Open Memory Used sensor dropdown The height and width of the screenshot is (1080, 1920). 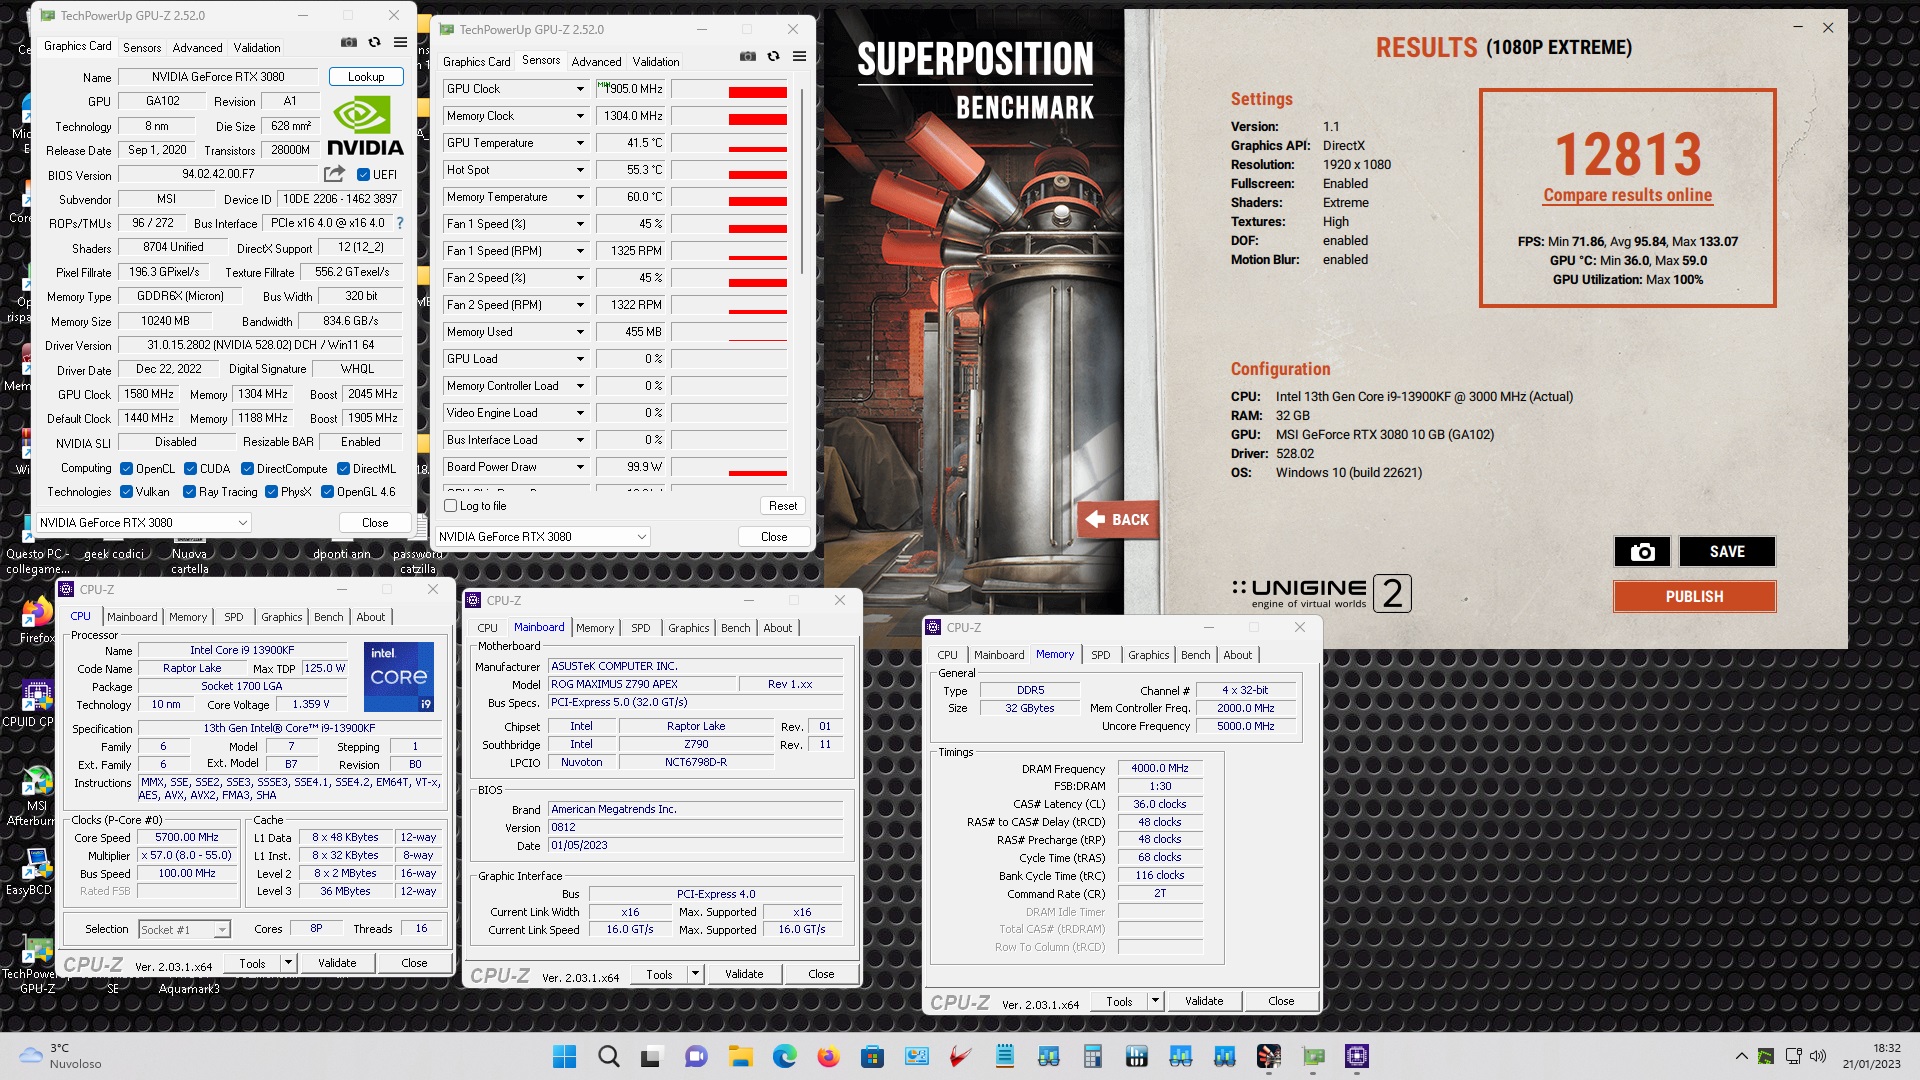(x=580, y=332)
